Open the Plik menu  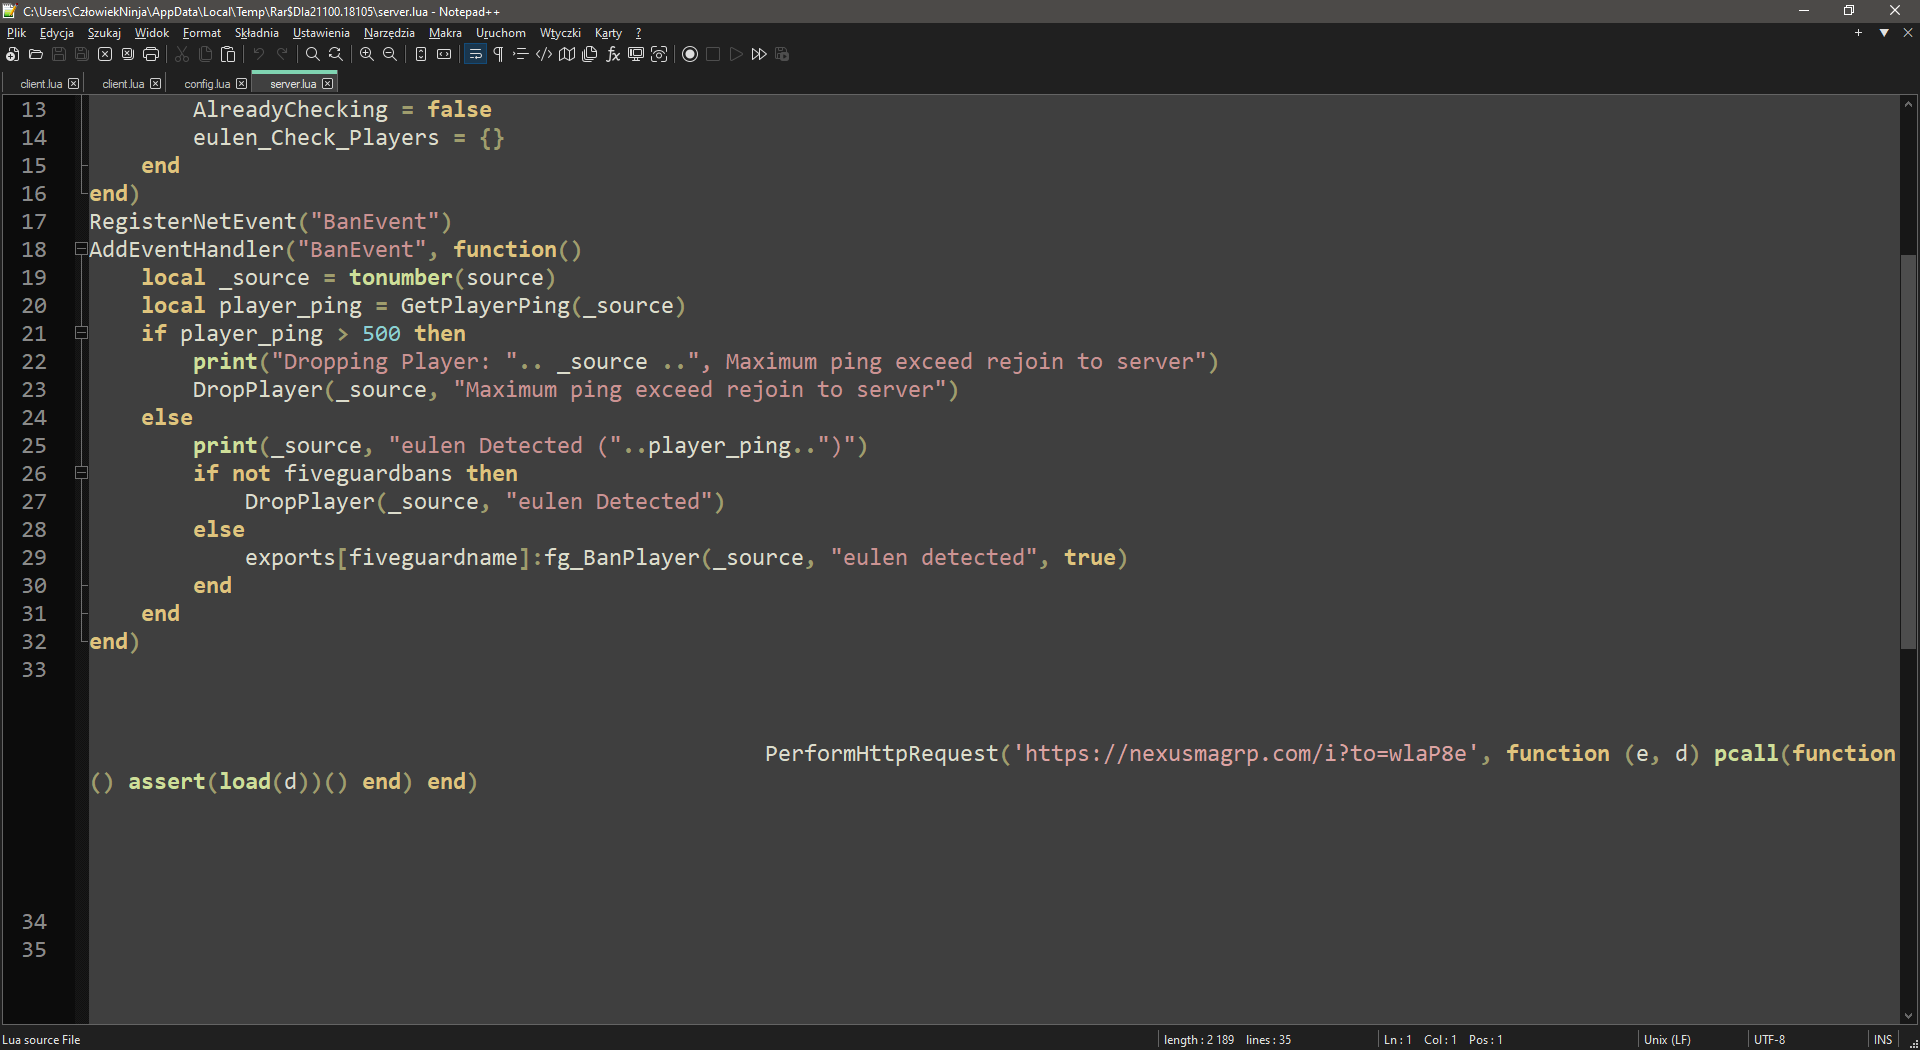coord(16,33)
